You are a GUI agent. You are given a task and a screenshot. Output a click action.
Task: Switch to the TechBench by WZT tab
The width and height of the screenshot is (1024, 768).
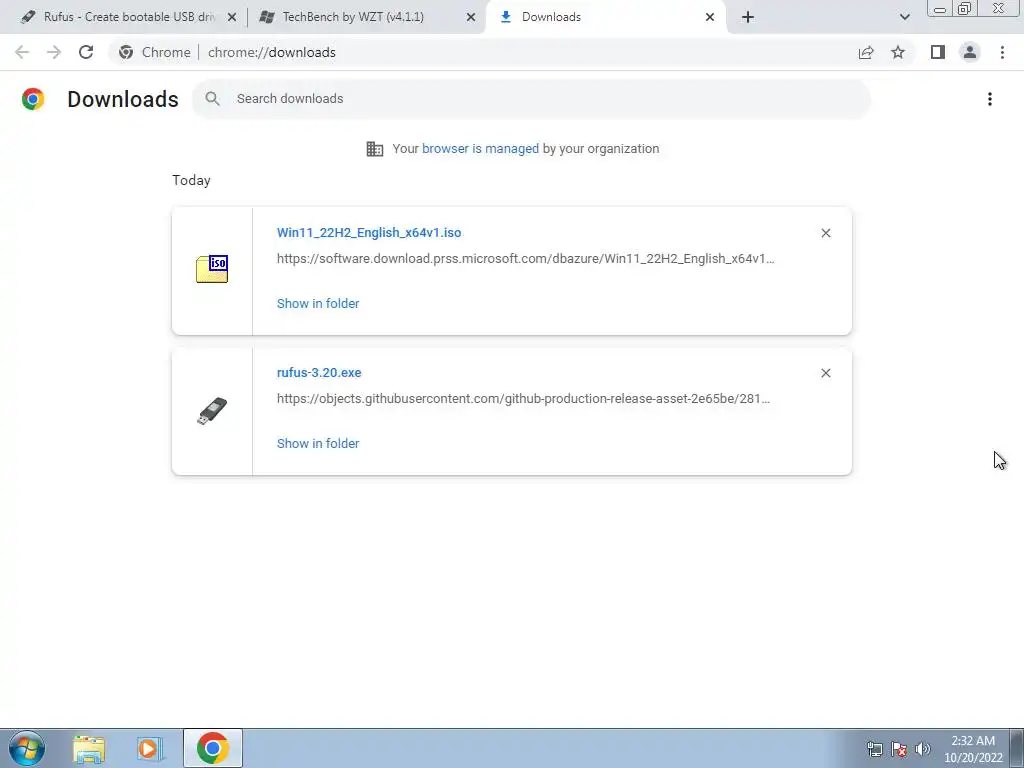(x=366, y=17)
